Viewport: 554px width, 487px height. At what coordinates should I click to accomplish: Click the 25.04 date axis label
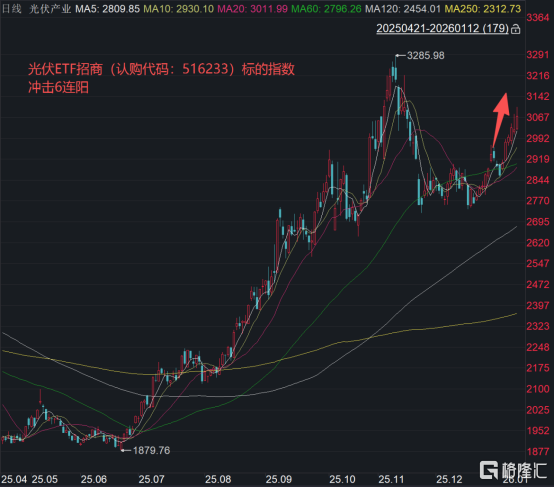[14, 480]
